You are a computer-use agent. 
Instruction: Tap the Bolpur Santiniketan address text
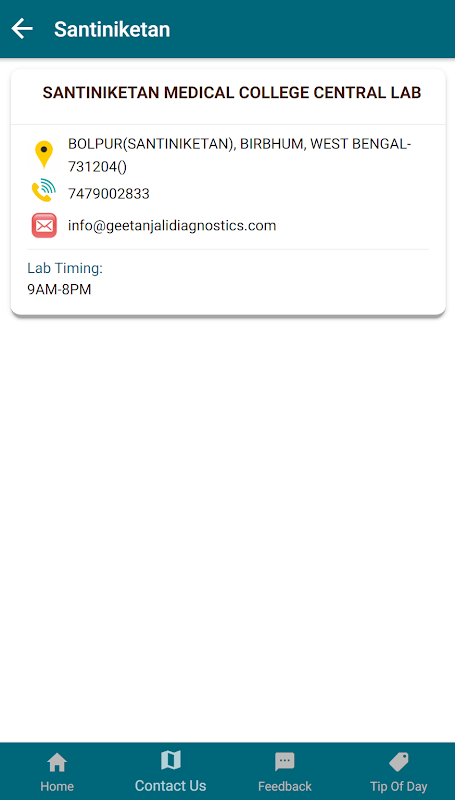point(240,144)
